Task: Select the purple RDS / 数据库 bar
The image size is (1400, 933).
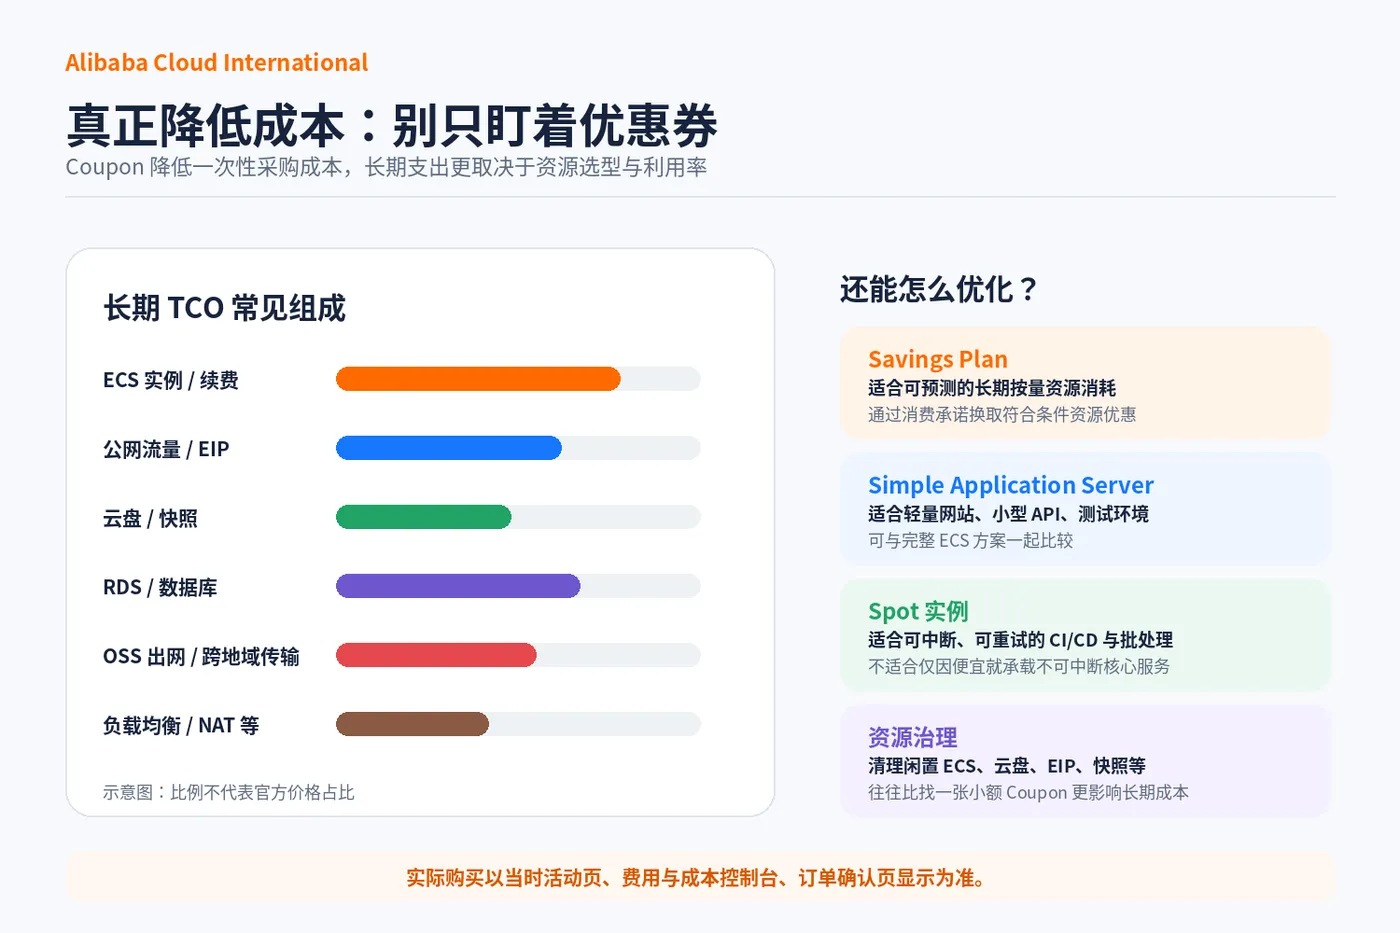Action: tap(458, 586)
